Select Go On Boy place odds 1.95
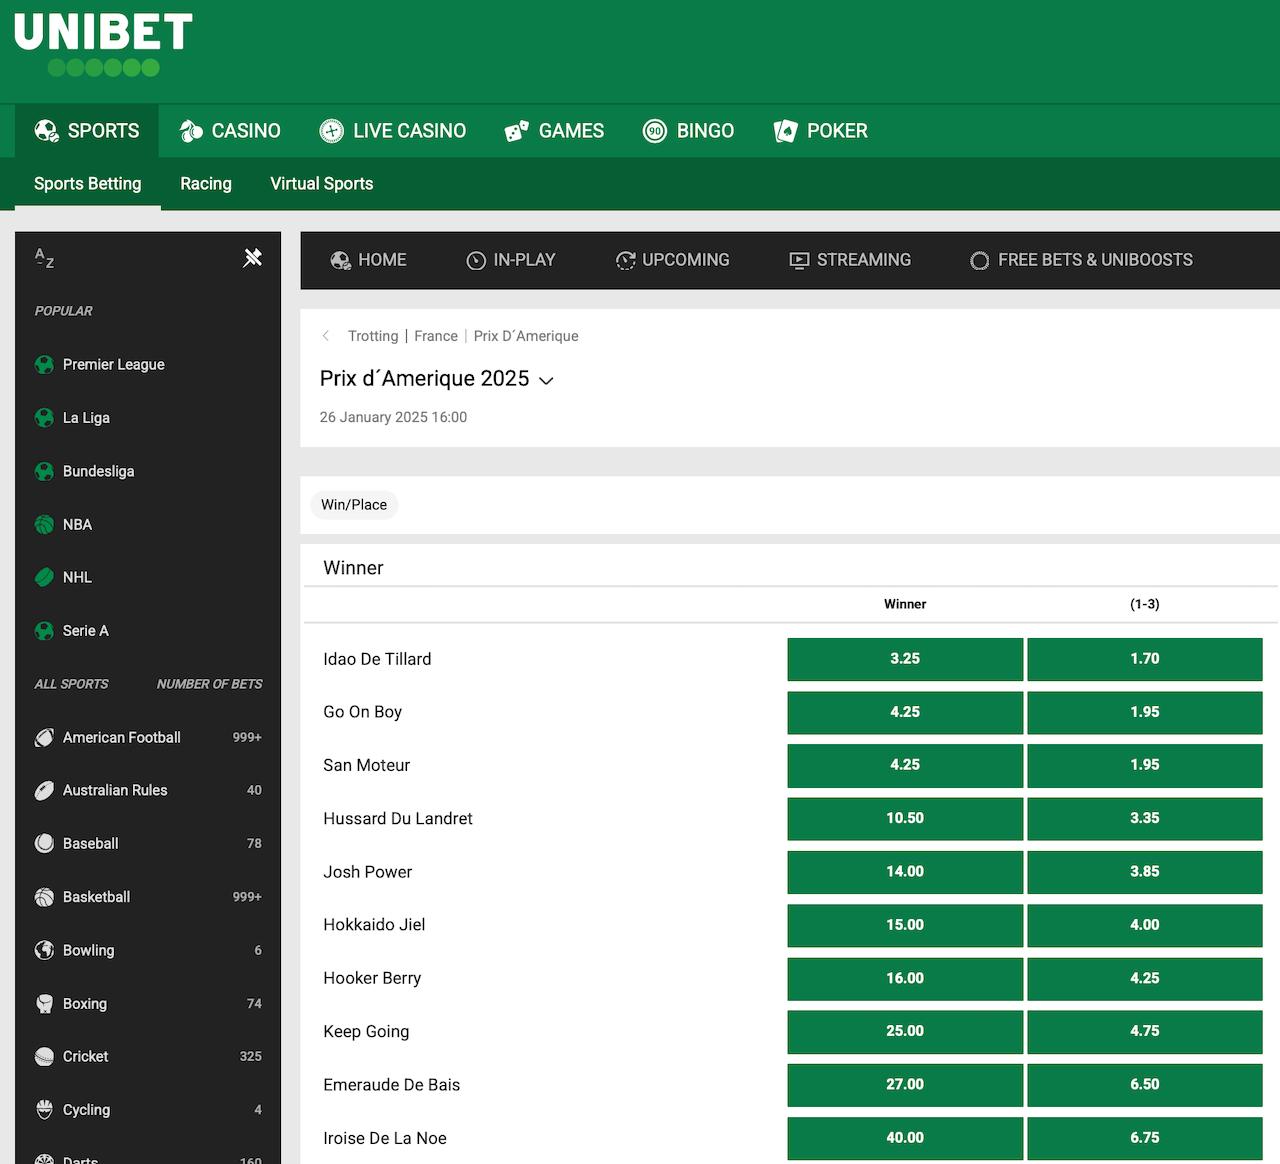The width and height of the screenshot is (1280, 1164). tap(1144, 712)
